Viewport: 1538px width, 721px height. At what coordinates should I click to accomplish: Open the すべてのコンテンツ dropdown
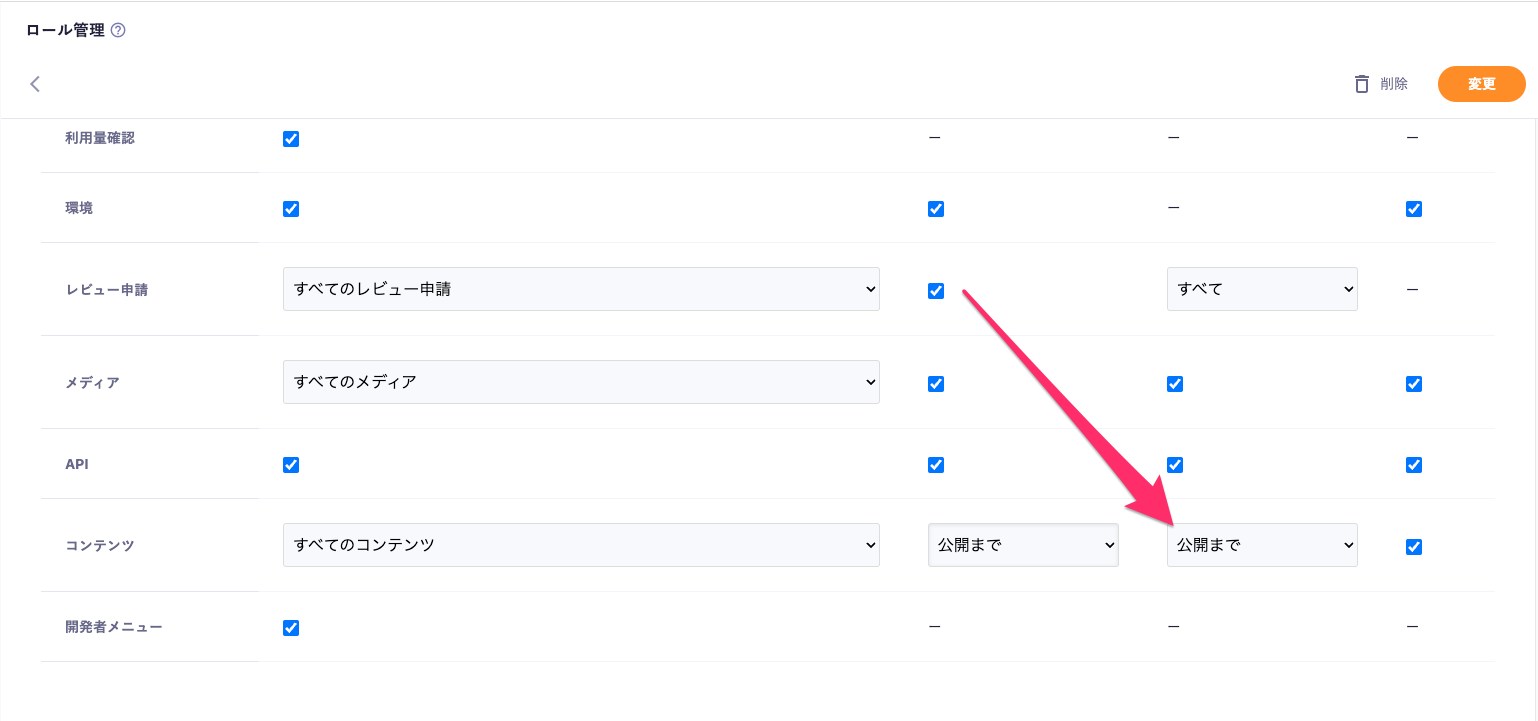[x=580, y=545]
